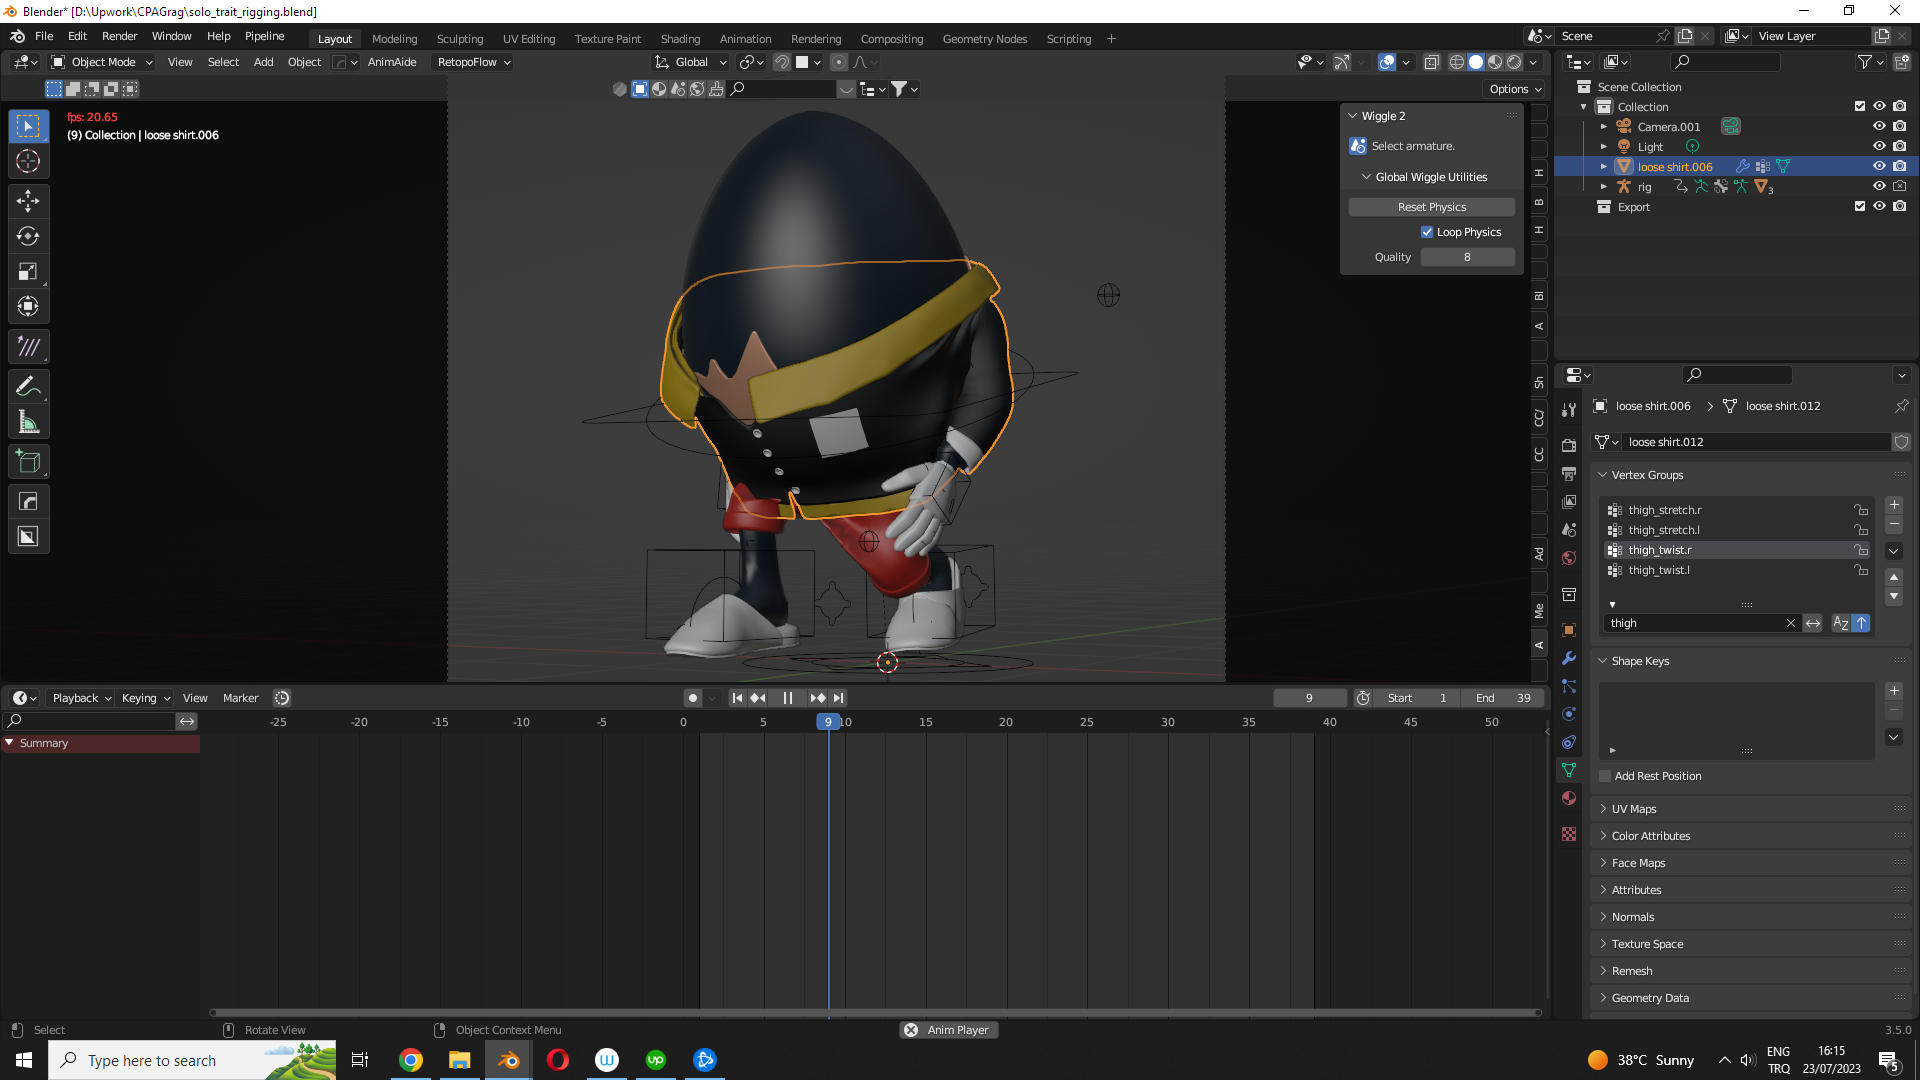
Task: Click the Reset Physics button
Action: point(1431,207)
